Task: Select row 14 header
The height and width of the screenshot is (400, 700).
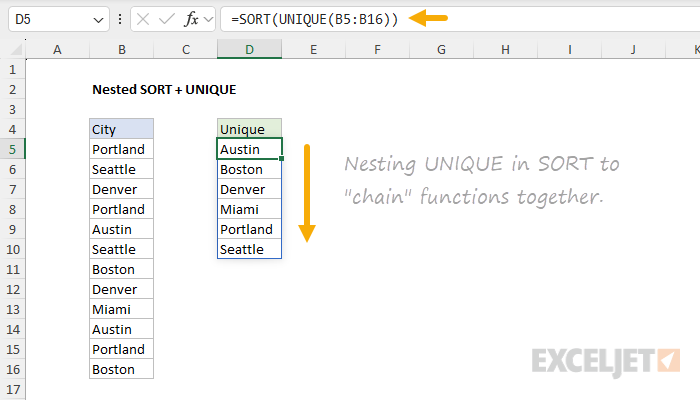Action: 12,329
